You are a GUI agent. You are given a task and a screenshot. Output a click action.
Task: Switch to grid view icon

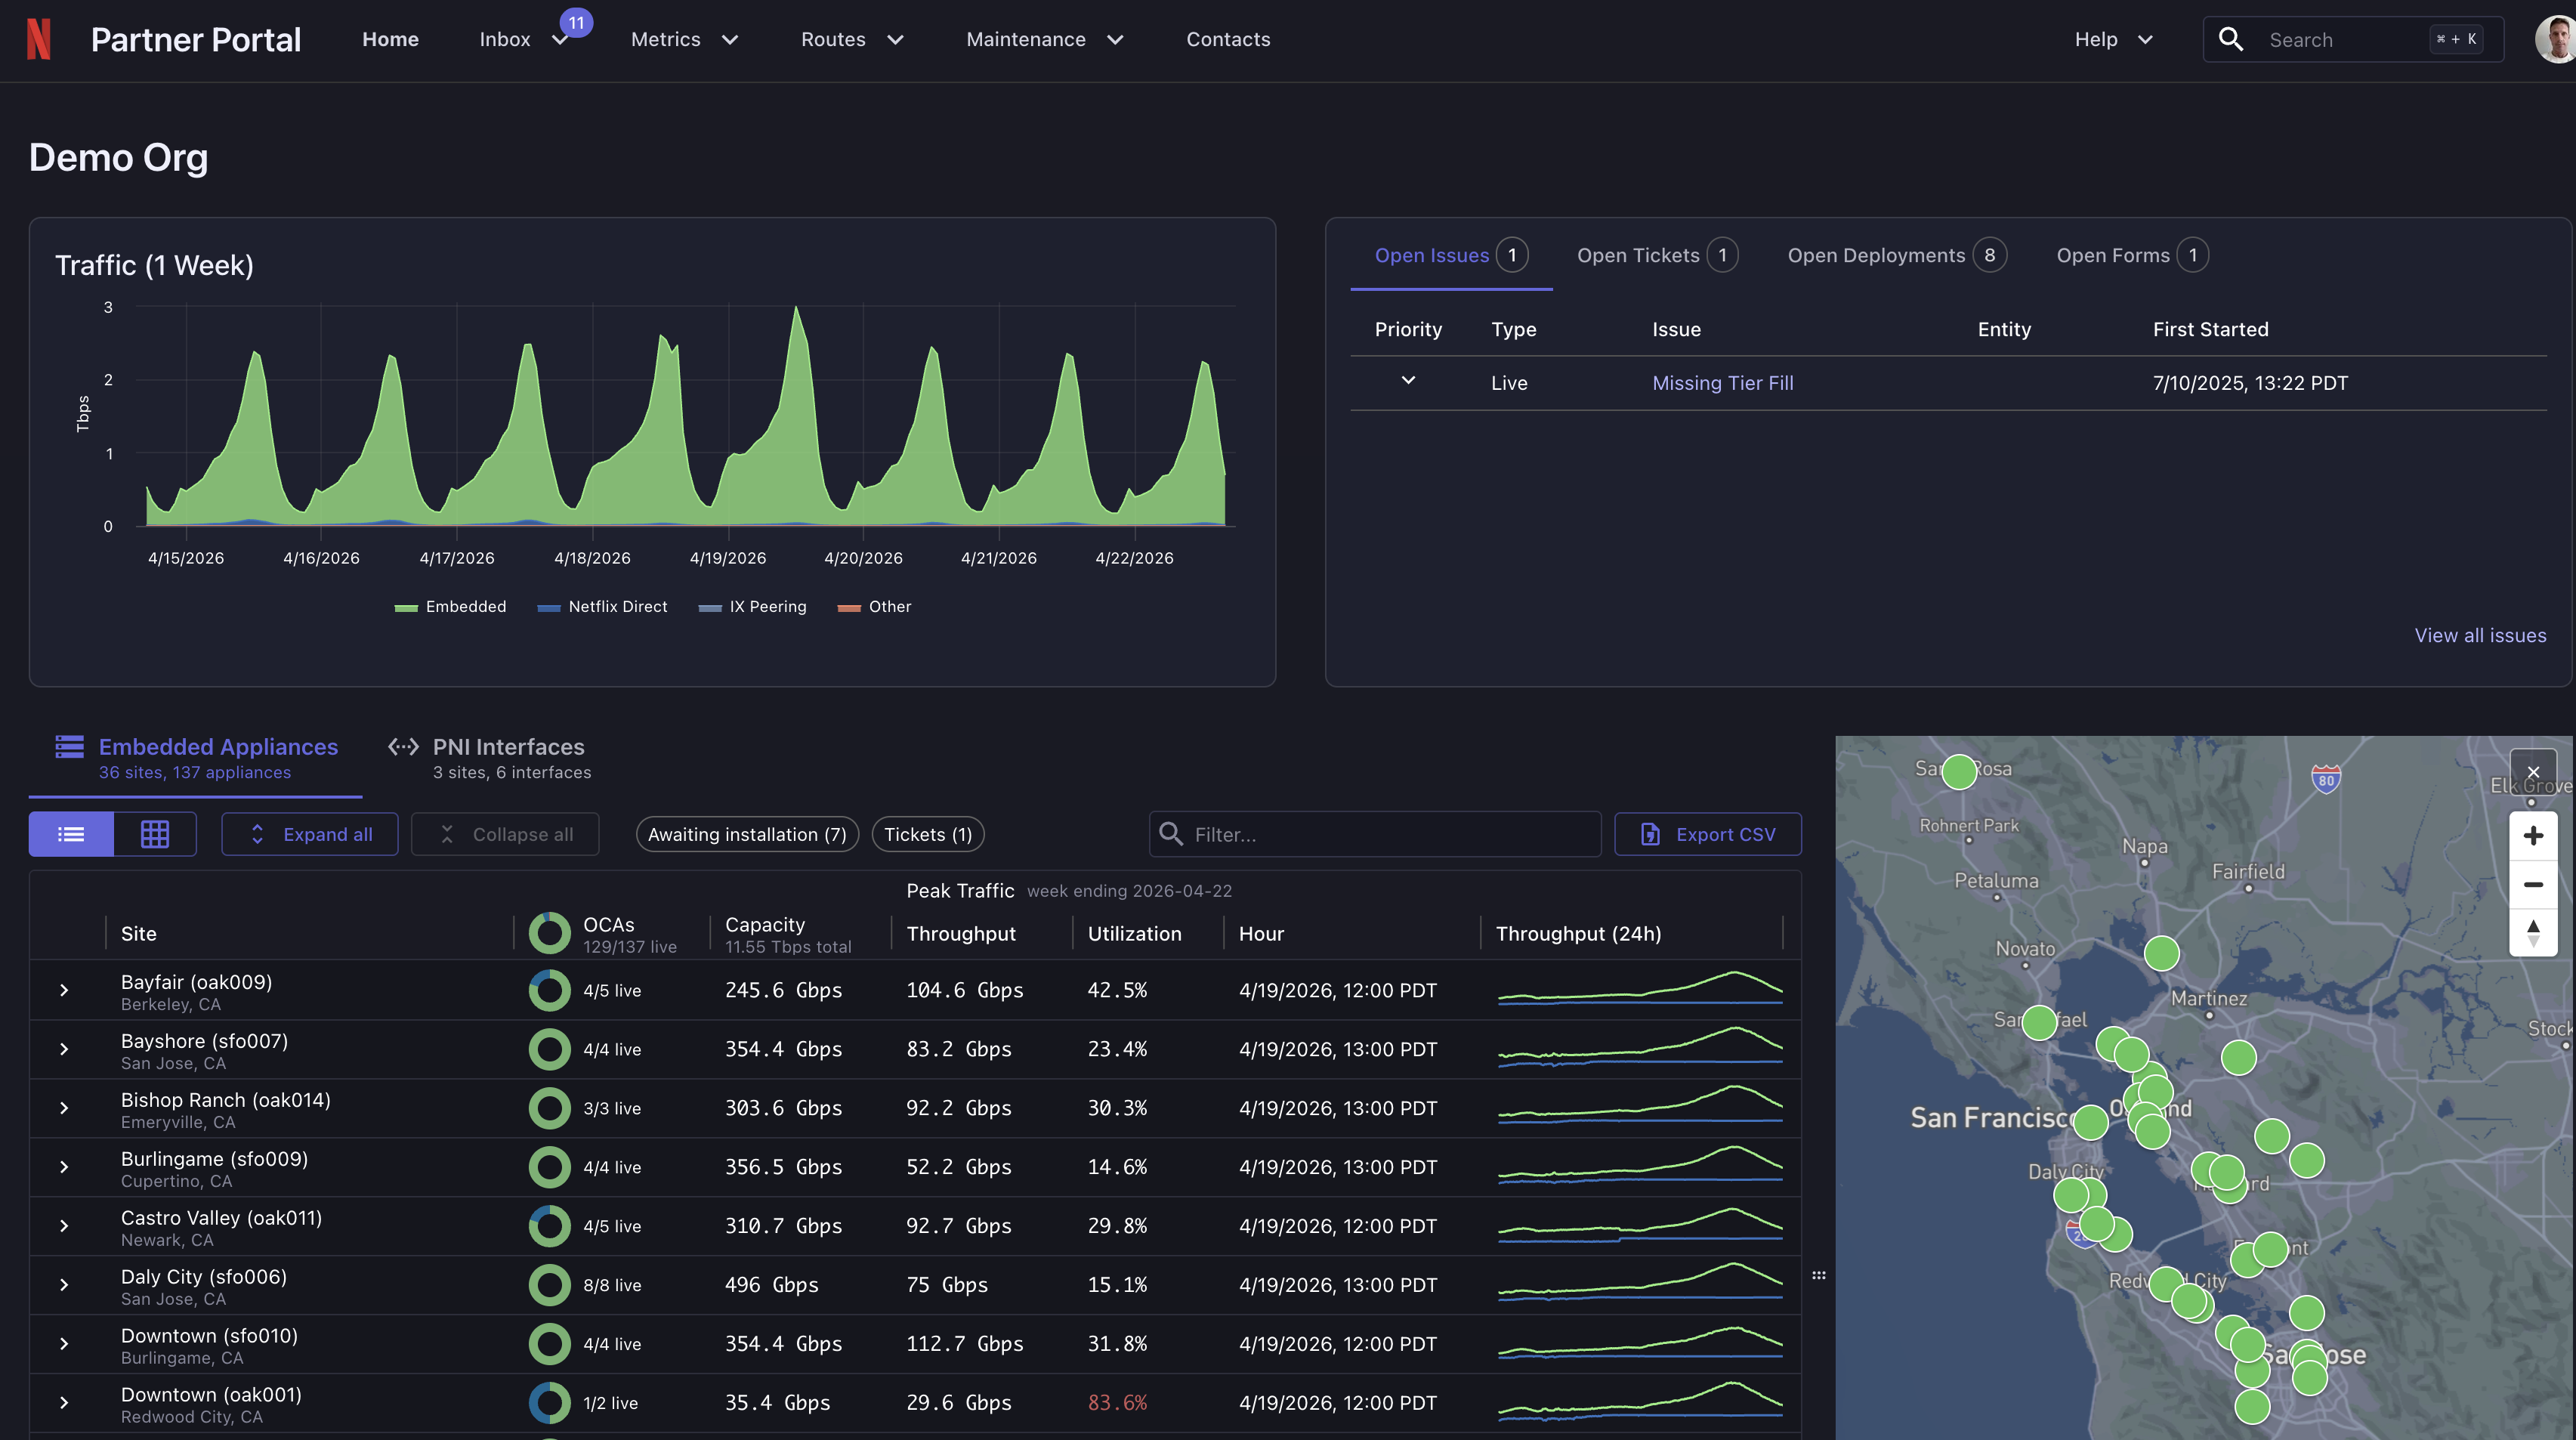click(x=155, y=834)
